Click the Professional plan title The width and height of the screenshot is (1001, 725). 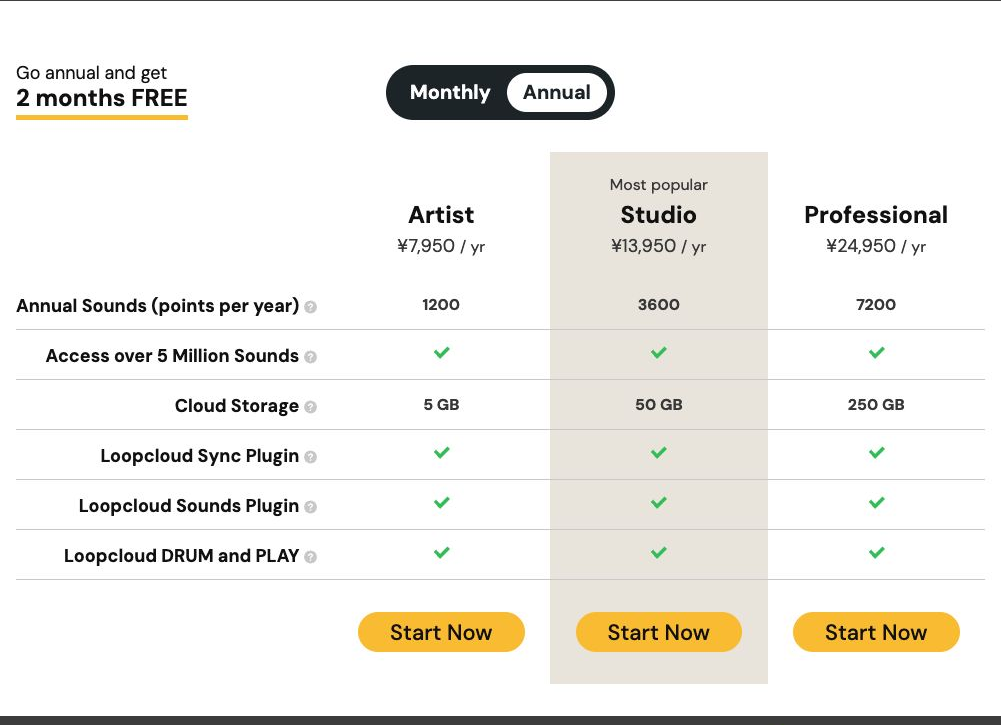pos(876,215)
